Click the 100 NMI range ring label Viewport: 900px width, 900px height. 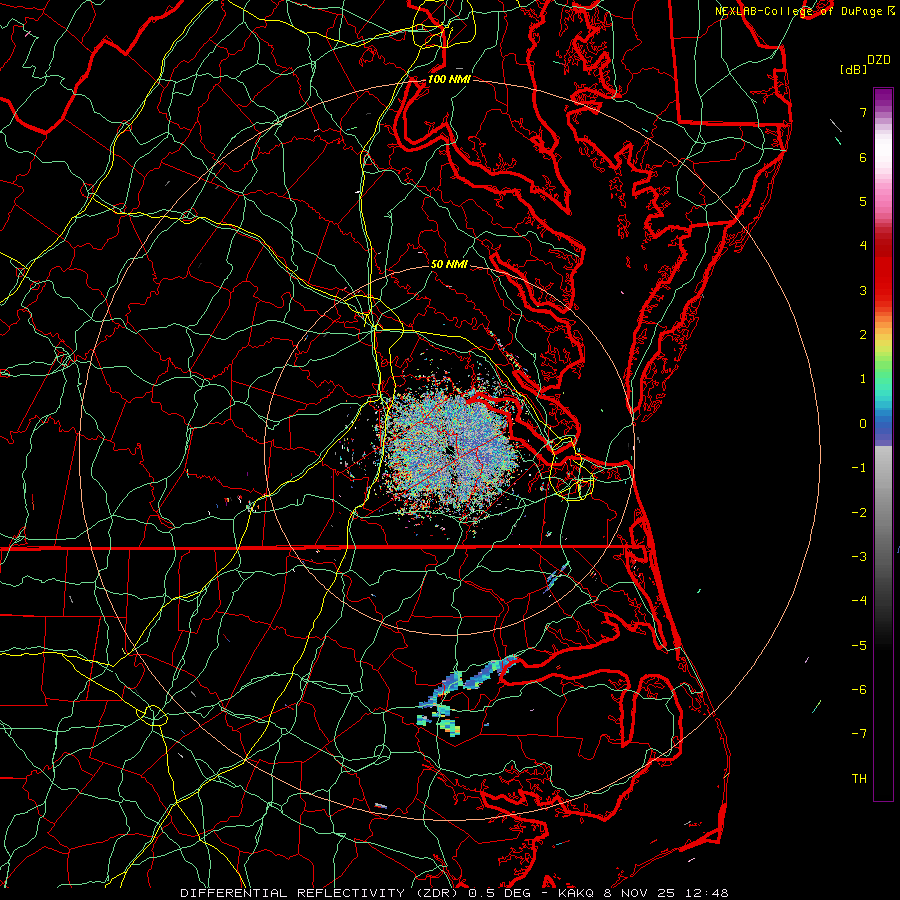click(x=449, y=79)
